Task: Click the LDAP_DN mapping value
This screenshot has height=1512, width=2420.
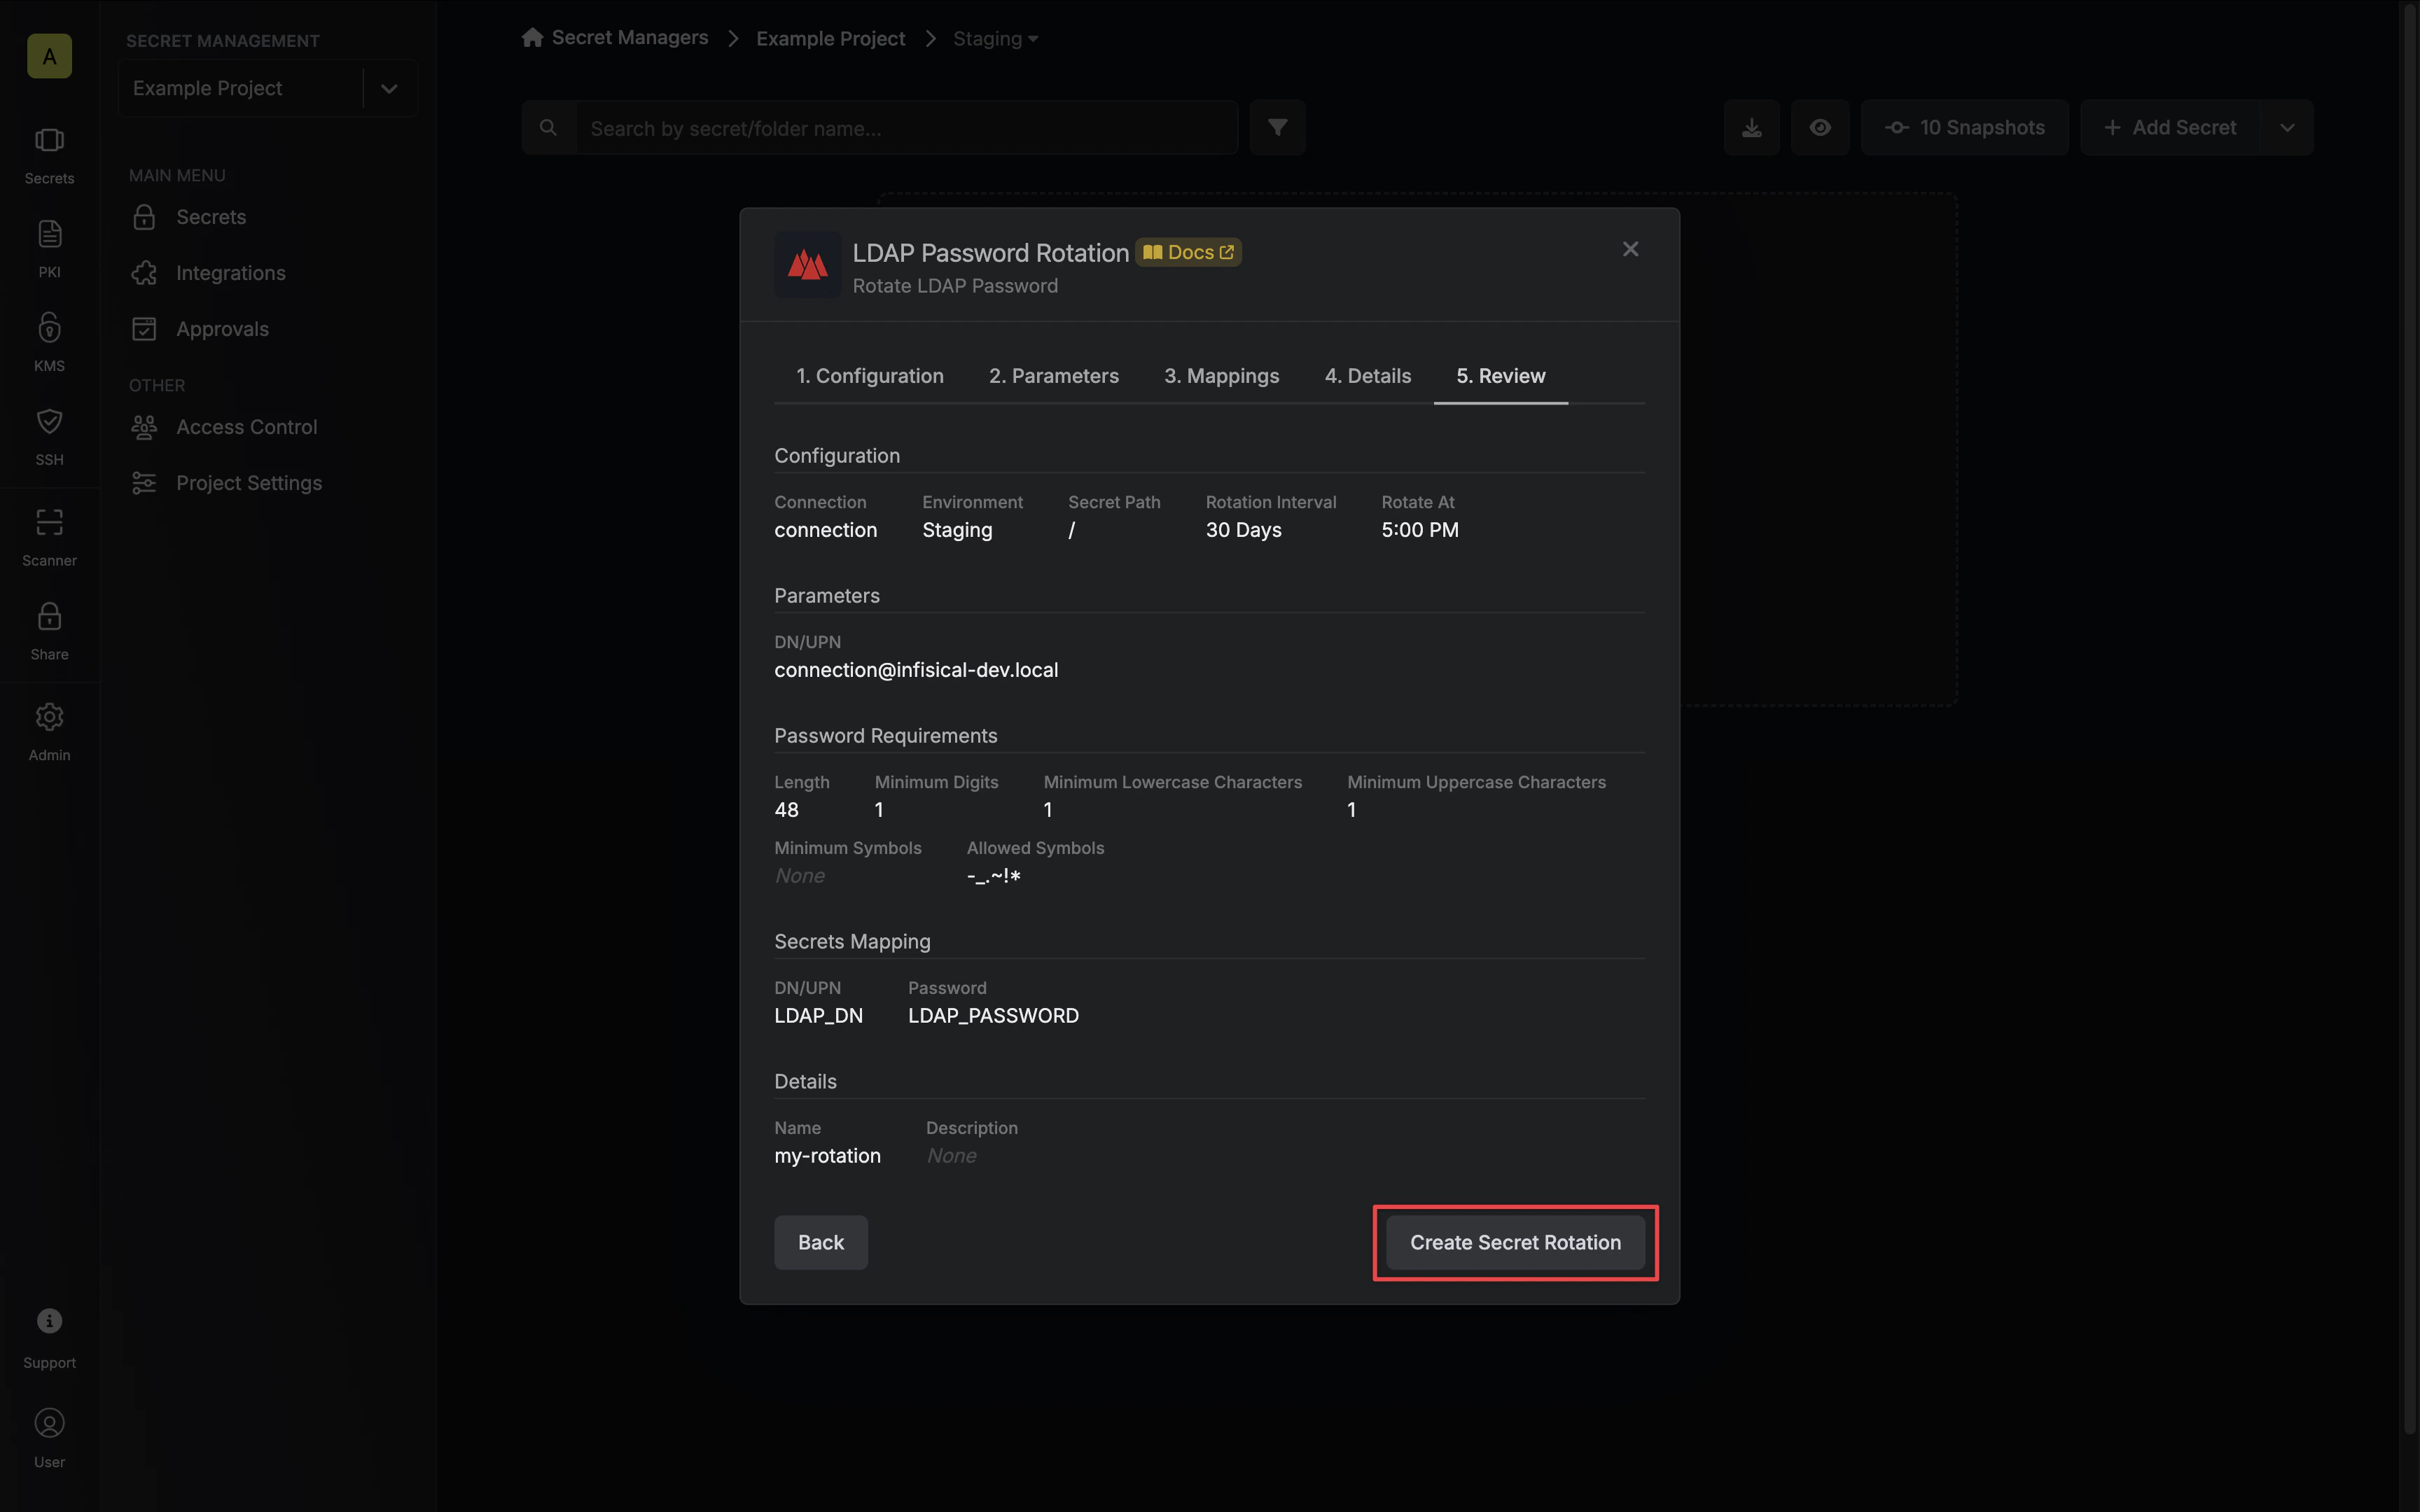Action: coord(818,1016)
